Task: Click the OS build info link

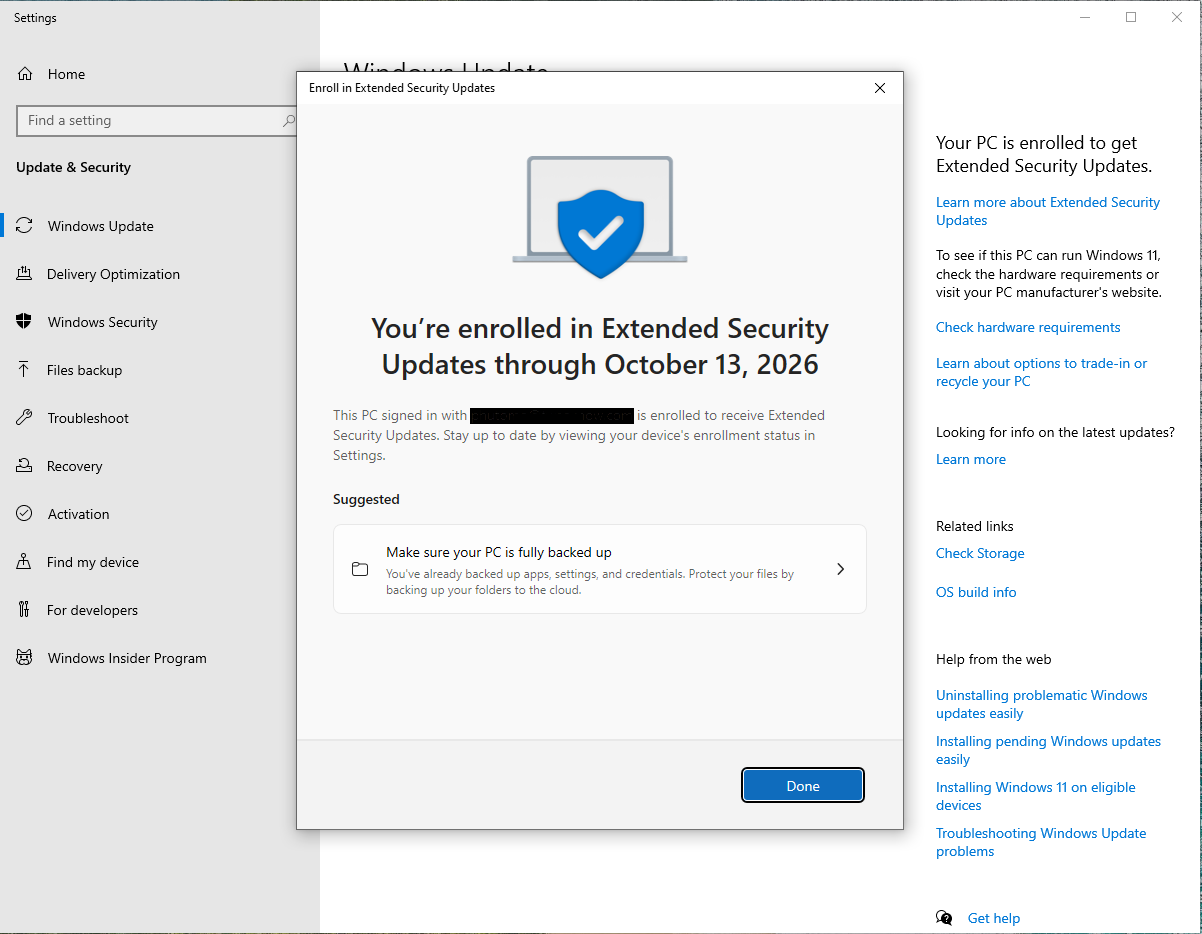Action: click(x=975, y=592)
